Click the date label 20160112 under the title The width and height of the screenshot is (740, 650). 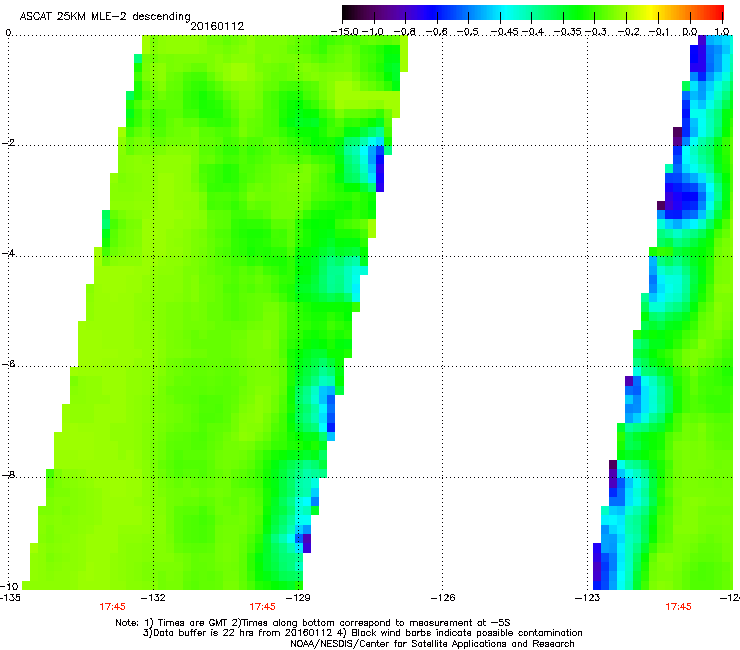pos(217,26)
